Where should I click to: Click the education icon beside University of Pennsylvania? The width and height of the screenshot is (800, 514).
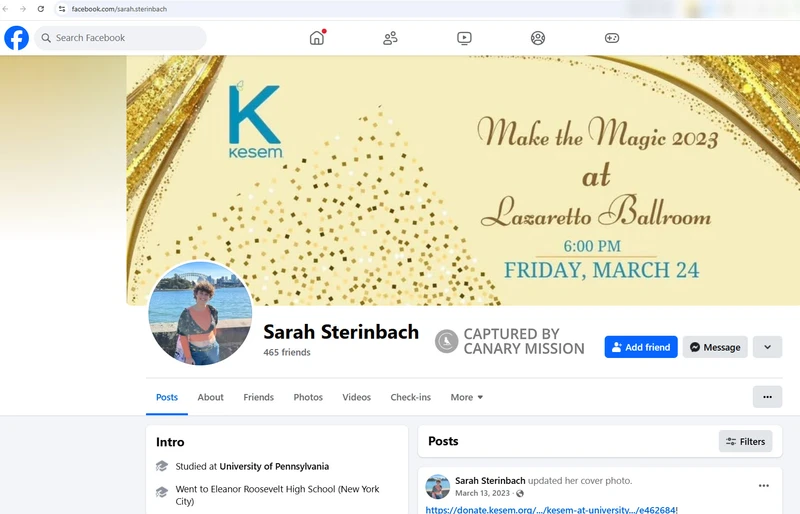(x=162, y=466)
